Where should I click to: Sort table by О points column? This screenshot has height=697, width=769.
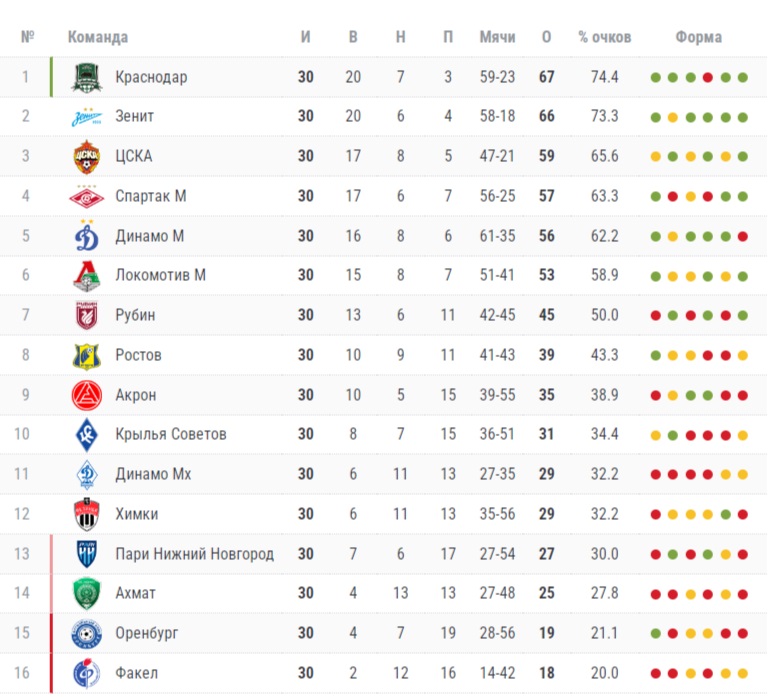[x=546, y=37]
